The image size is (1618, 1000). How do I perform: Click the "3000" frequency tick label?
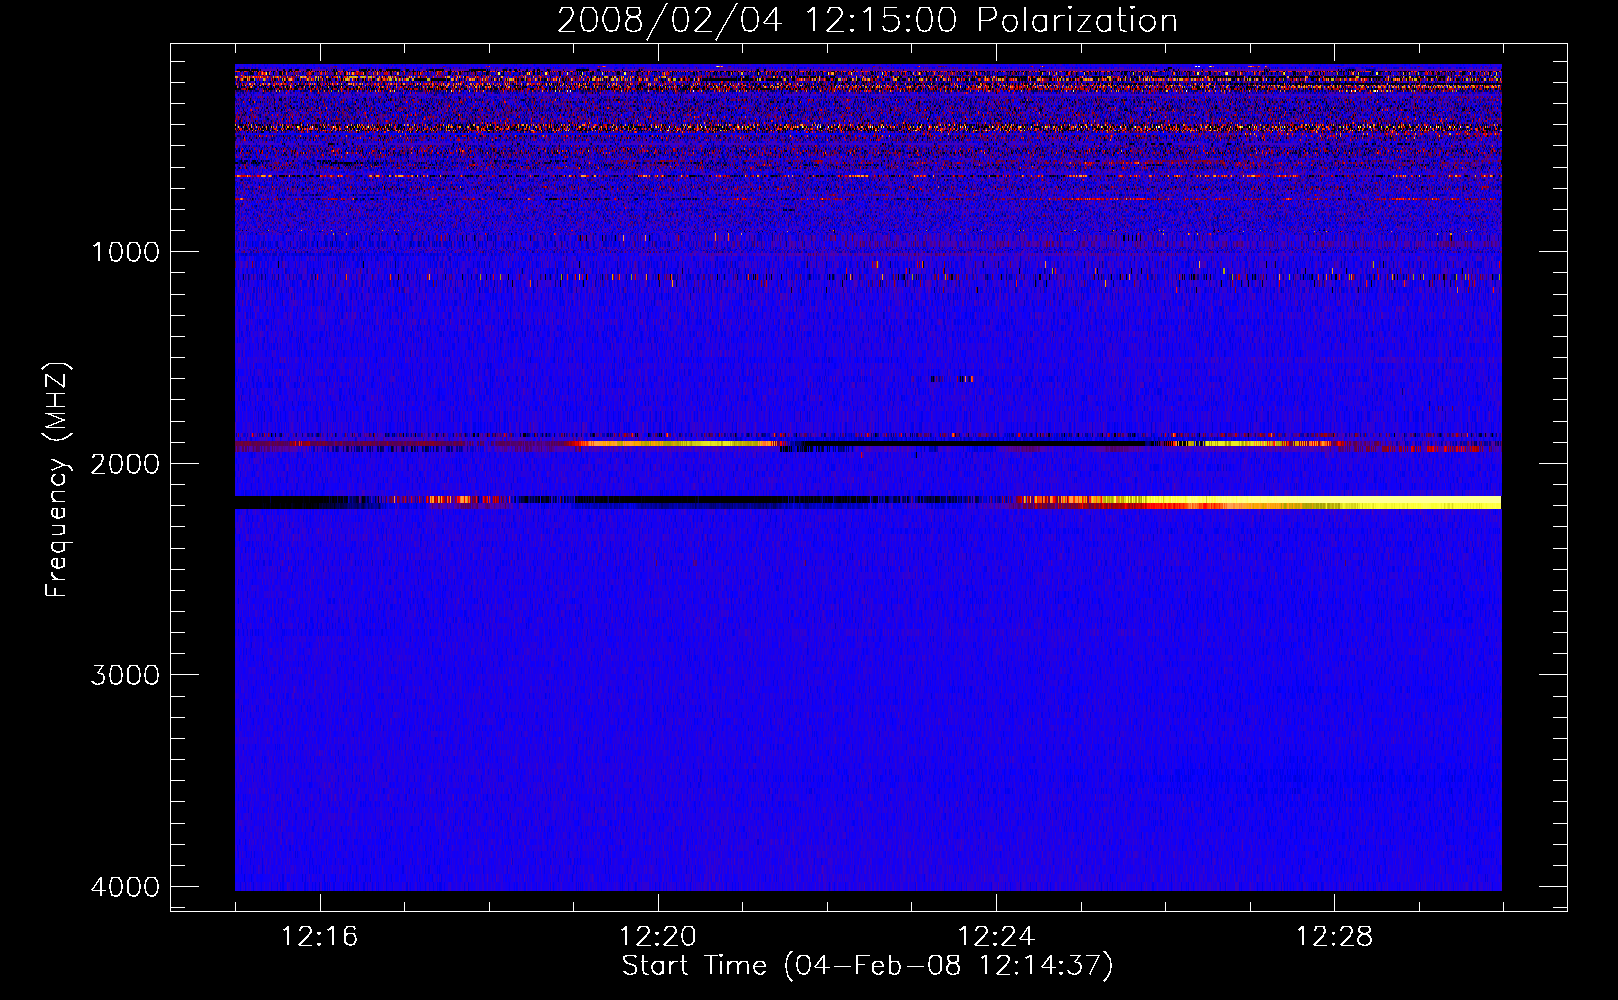coord(125,675)
